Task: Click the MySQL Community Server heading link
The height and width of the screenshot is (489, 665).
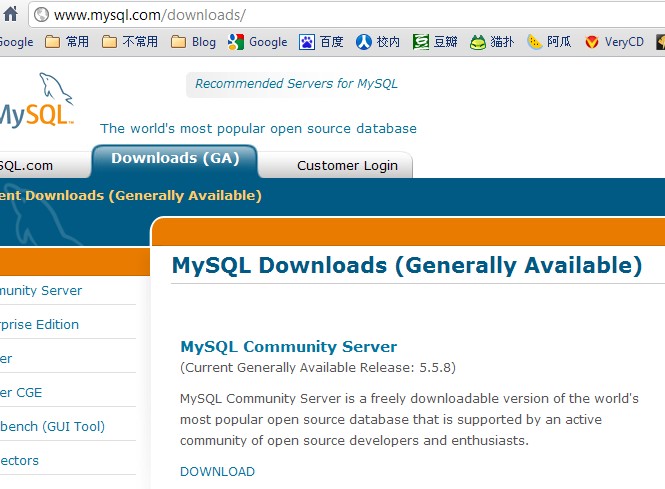Action: (x=289, y=346)
